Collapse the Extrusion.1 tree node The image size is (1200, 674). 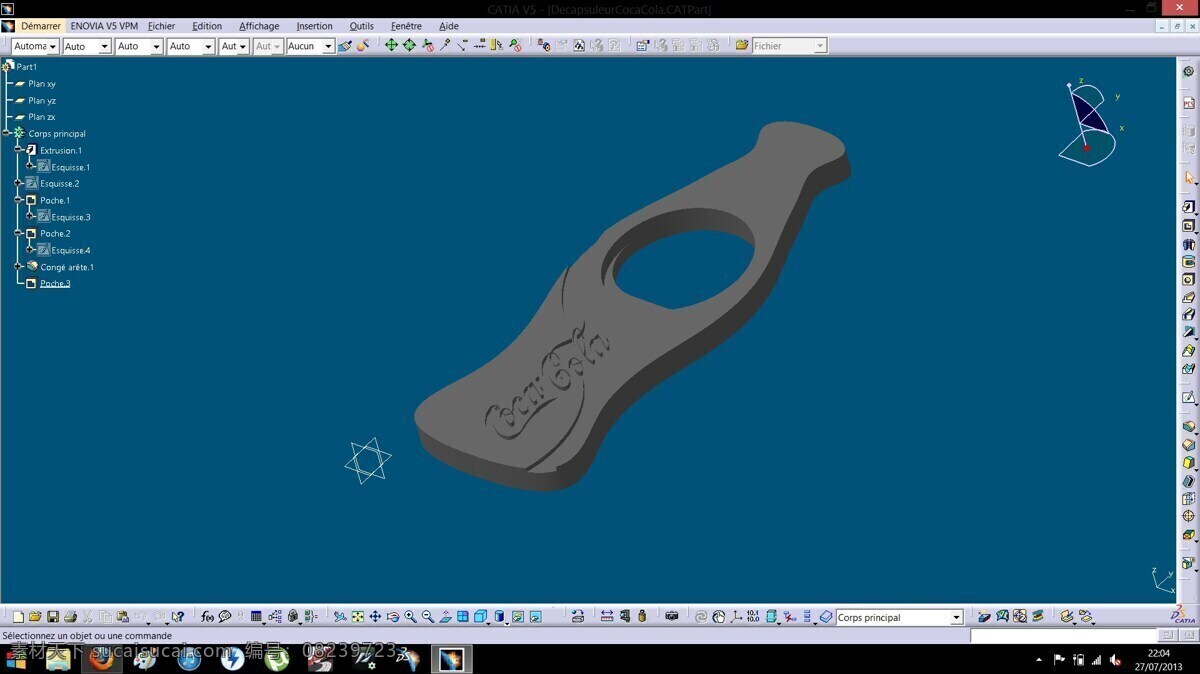point(18,150)
